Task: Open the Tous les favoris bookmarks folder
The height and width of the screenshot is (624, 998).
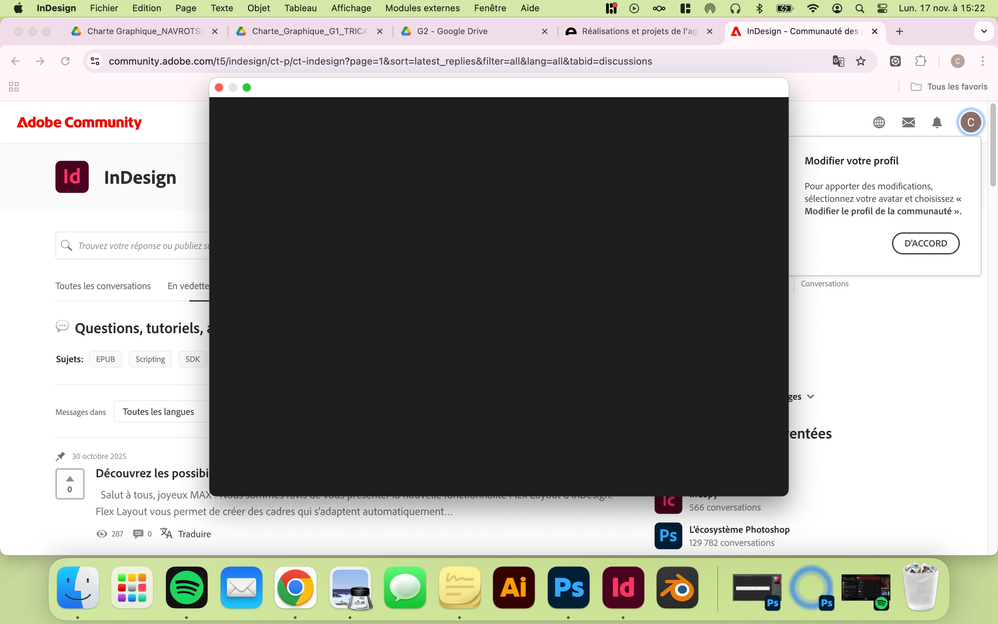Action: pyautogui.click(x=949, y=87)
